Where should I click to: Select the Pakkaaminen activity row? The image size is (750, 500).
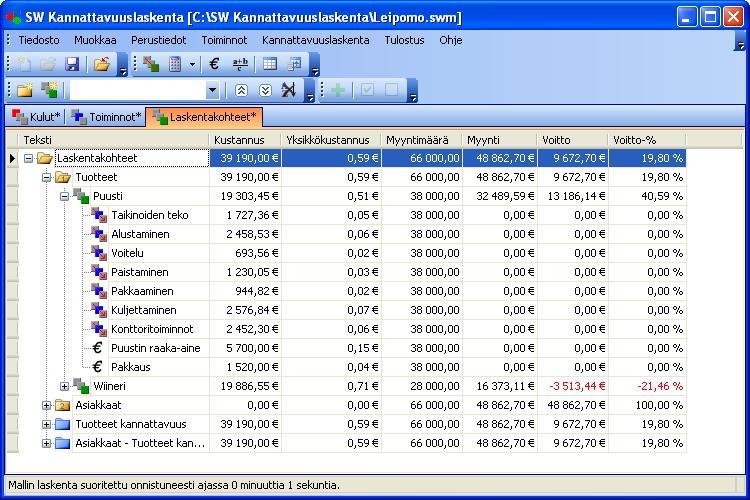pos(352,291)
